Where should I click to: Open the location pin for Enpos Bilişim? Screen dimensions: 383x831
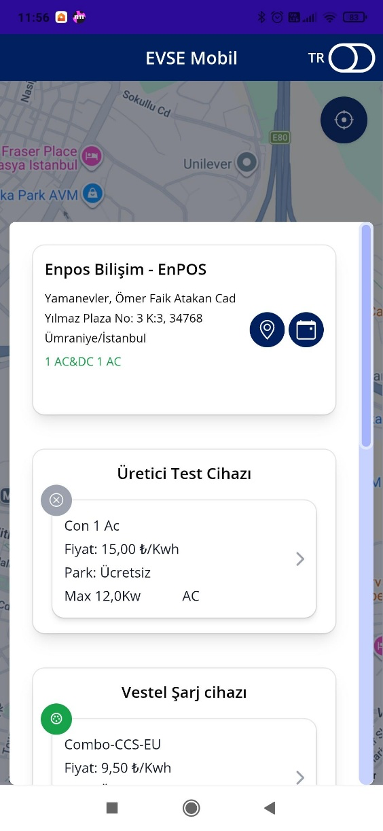267,330
